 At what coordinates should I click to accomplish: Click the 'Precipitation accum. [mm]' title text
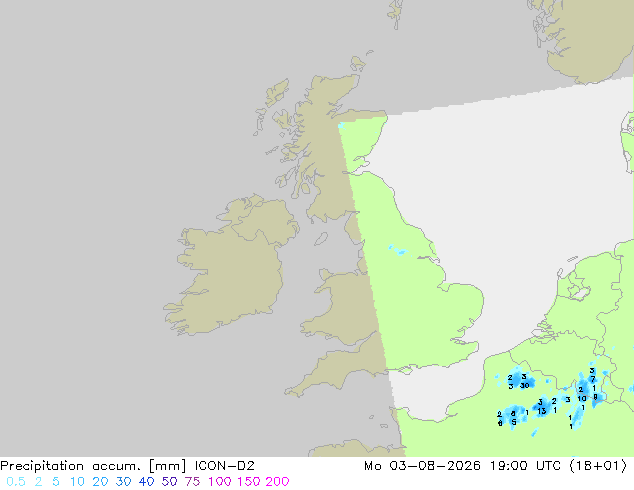(93, 466)
